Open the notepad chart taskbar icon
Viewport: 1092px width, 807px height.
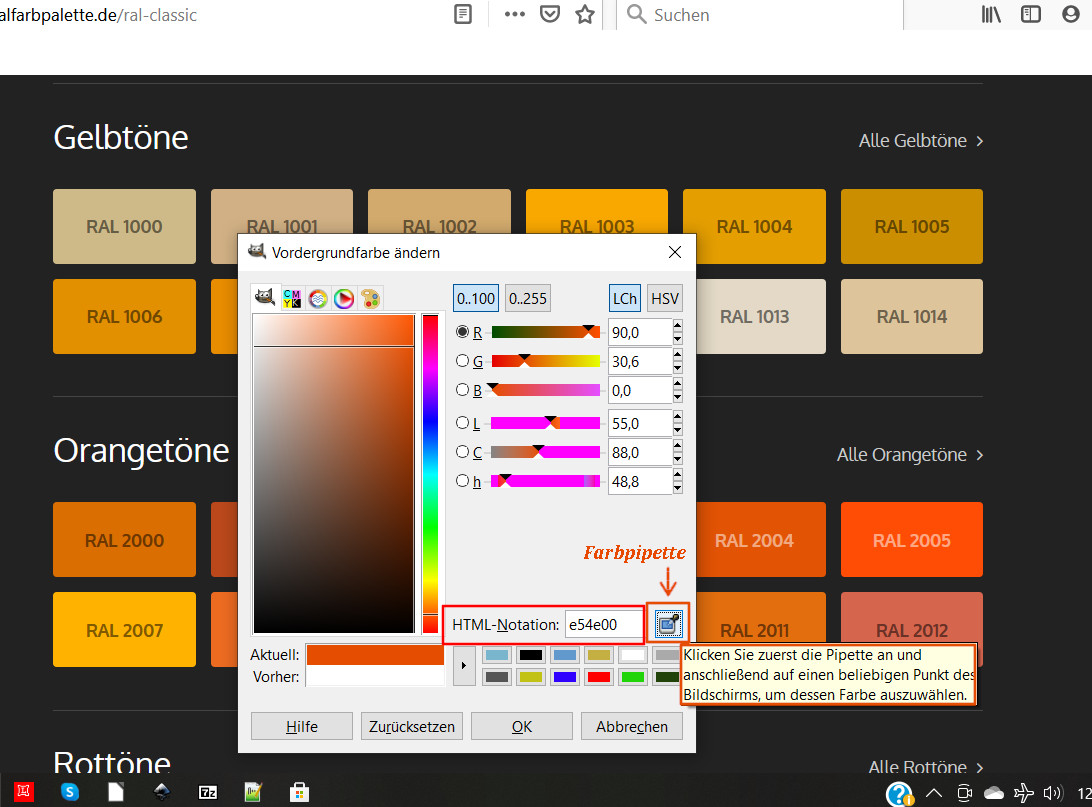pyautogui.click(x=254, y=792)
